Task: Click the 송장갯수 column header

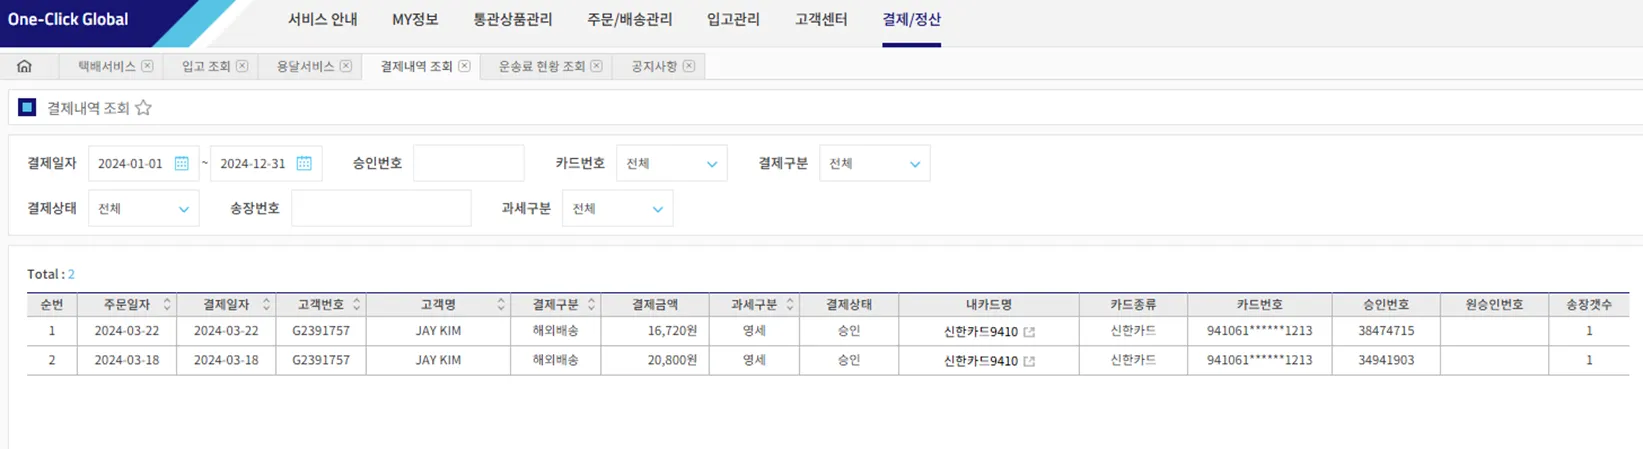Action: 1589,304
